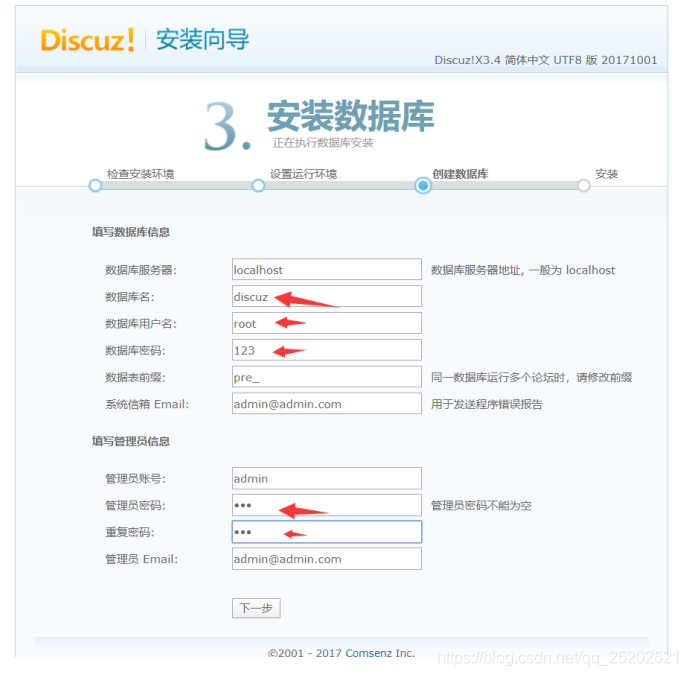Click the 数据库名 field containing discuz
This screenshot has width=688, height=676.
[326, 296]
